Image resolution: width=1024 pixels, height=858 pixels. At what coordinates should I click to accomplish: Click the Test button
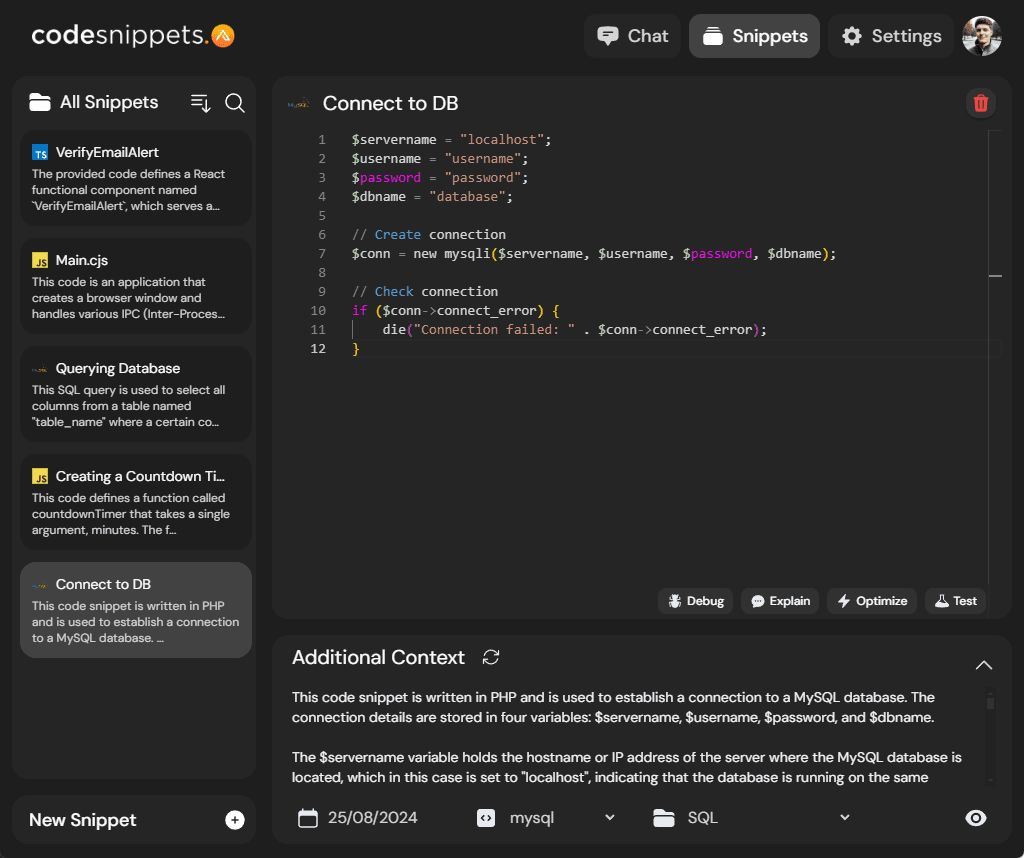(x=955, y=601)
